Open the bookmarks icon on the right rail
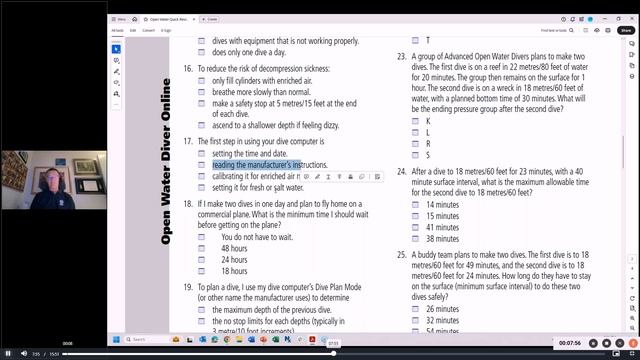The height and width of the screenshot is (360, 640). pos(632,54)
